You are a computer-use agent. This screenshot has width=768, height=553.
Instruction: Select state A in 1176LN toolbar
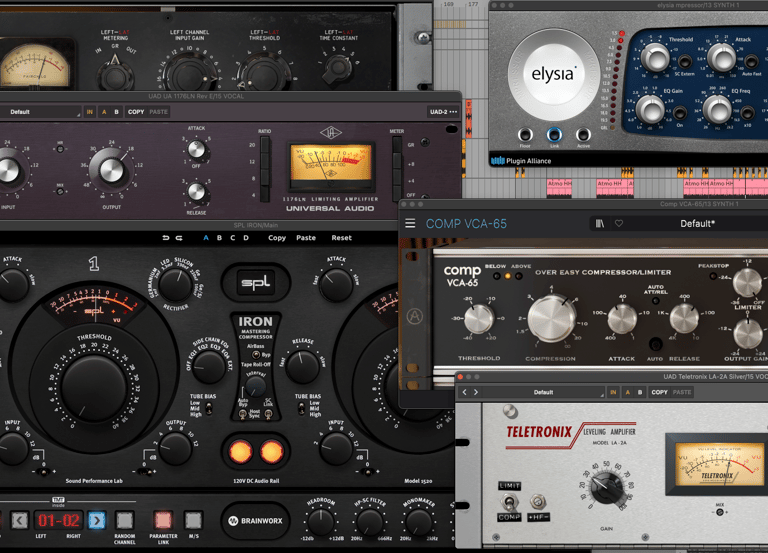(x=104, y=112)
